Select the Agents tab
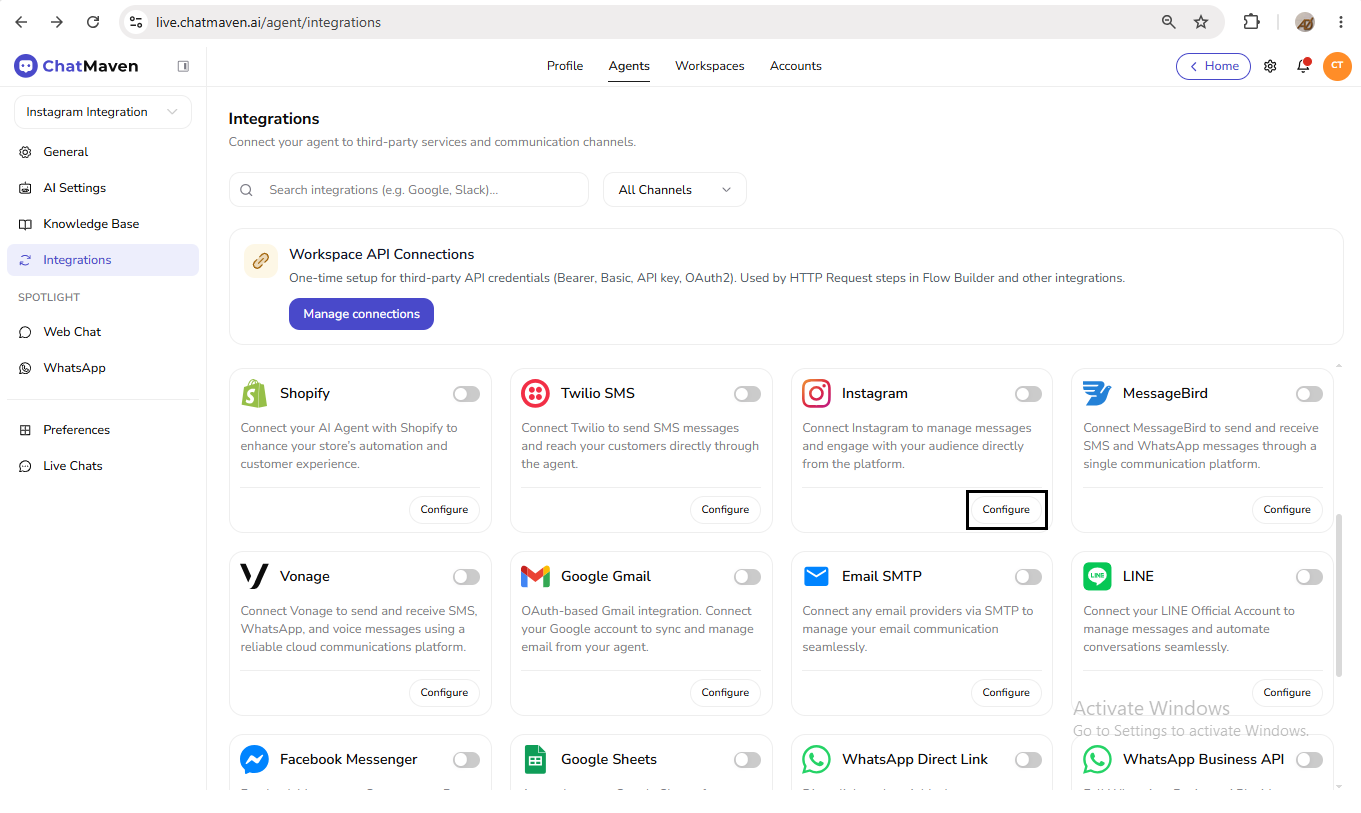This screenshot has width=1361, height=813. [x=629, y=66]
